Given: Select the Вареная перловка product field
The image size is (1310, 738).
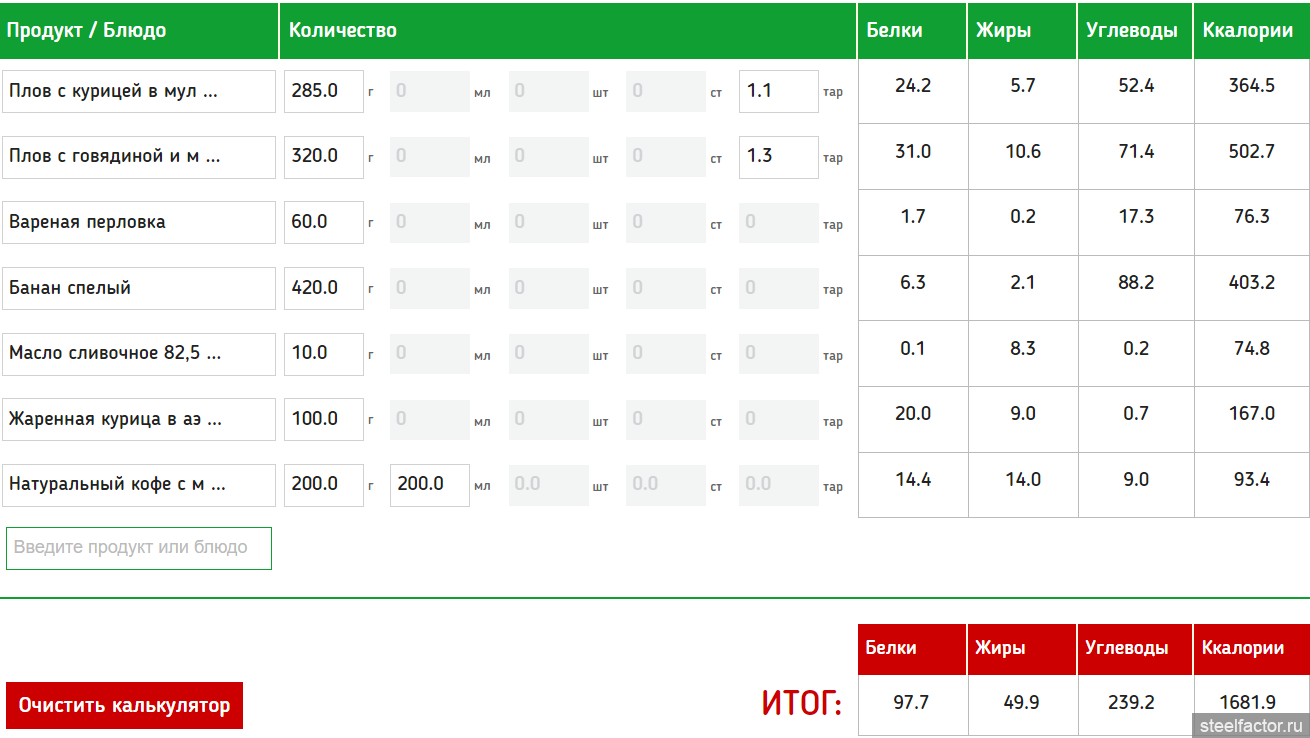Looking at the screenshot, I should click(139, 222).
